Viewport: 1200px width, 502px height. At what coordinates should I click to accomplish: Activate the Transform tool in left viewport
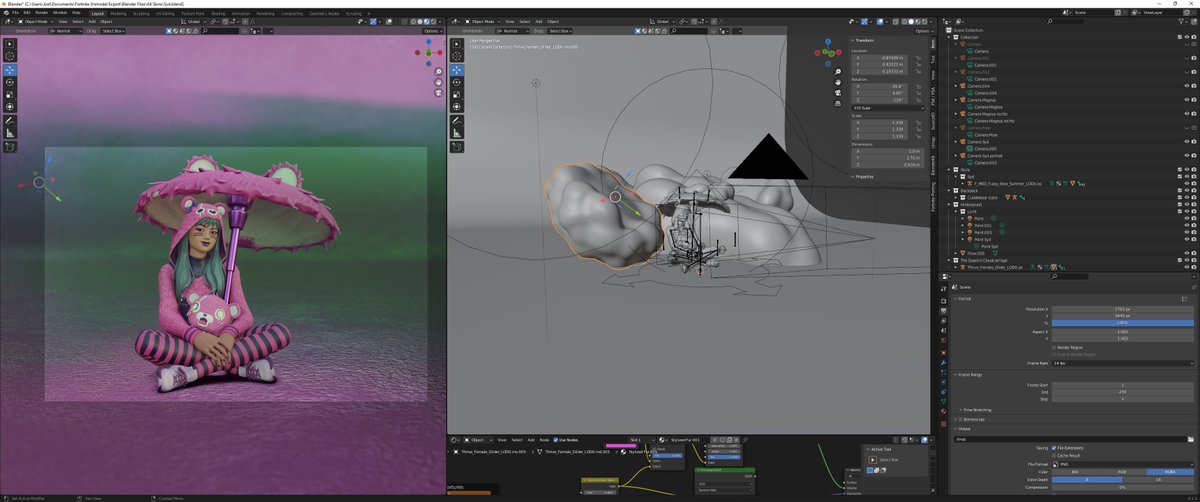click(x=10, y=106)
